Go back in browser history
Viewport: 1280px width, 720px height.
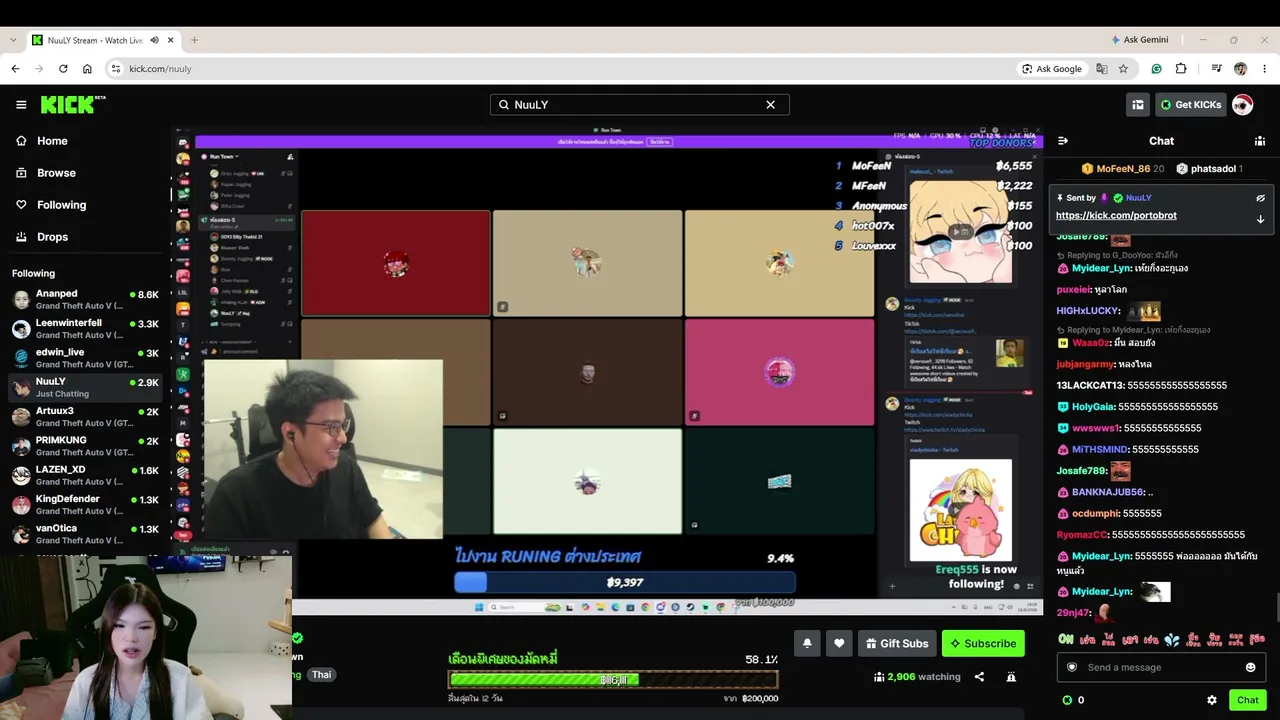[15, 69]
